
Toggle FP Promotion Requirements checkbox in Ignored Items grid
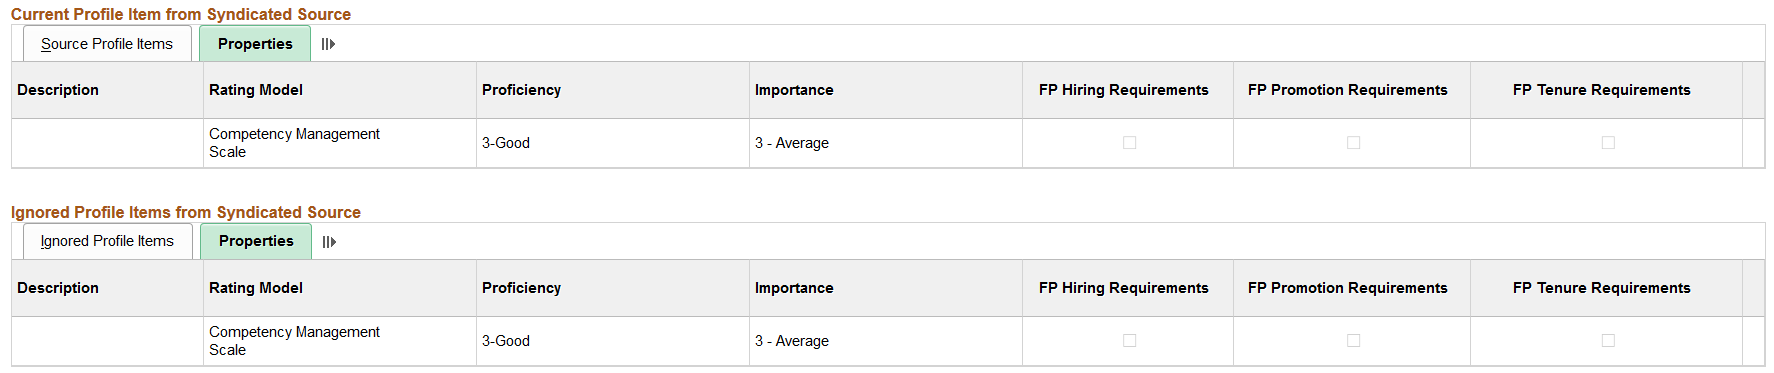click(x=1353, y=341)
